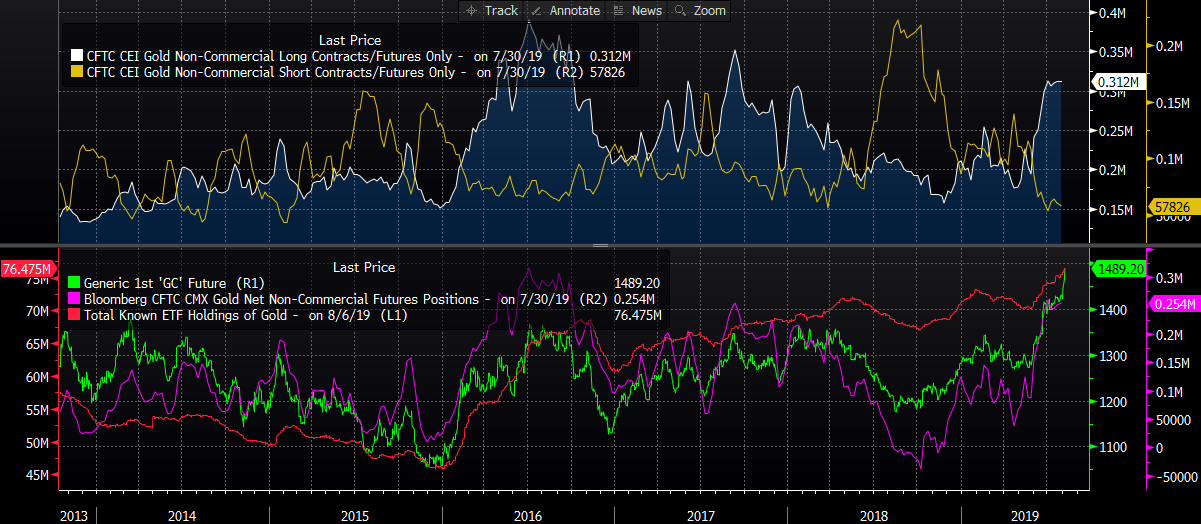Click the magenta Net Non-Commercial legend swatch

[72, 300]
